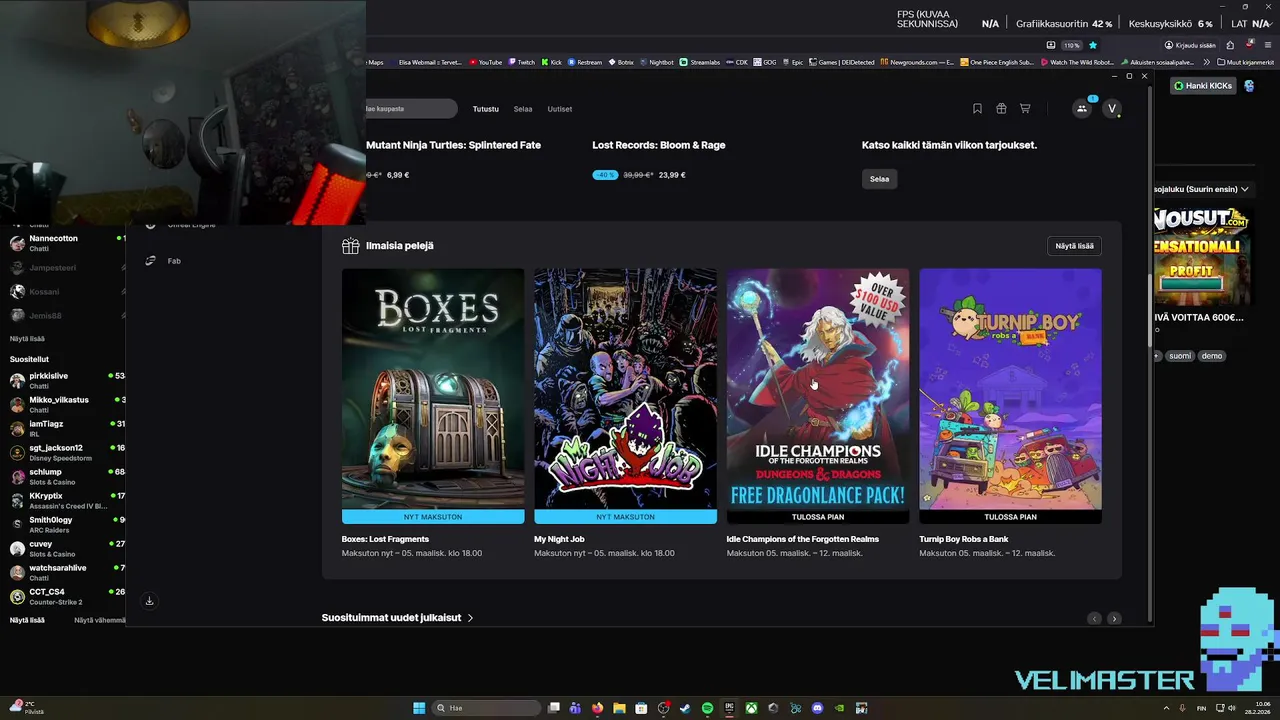This screenshot has height=720, width=1280.
Task: Open the gift box icon in Epic header
Action: click(1001, 109)
